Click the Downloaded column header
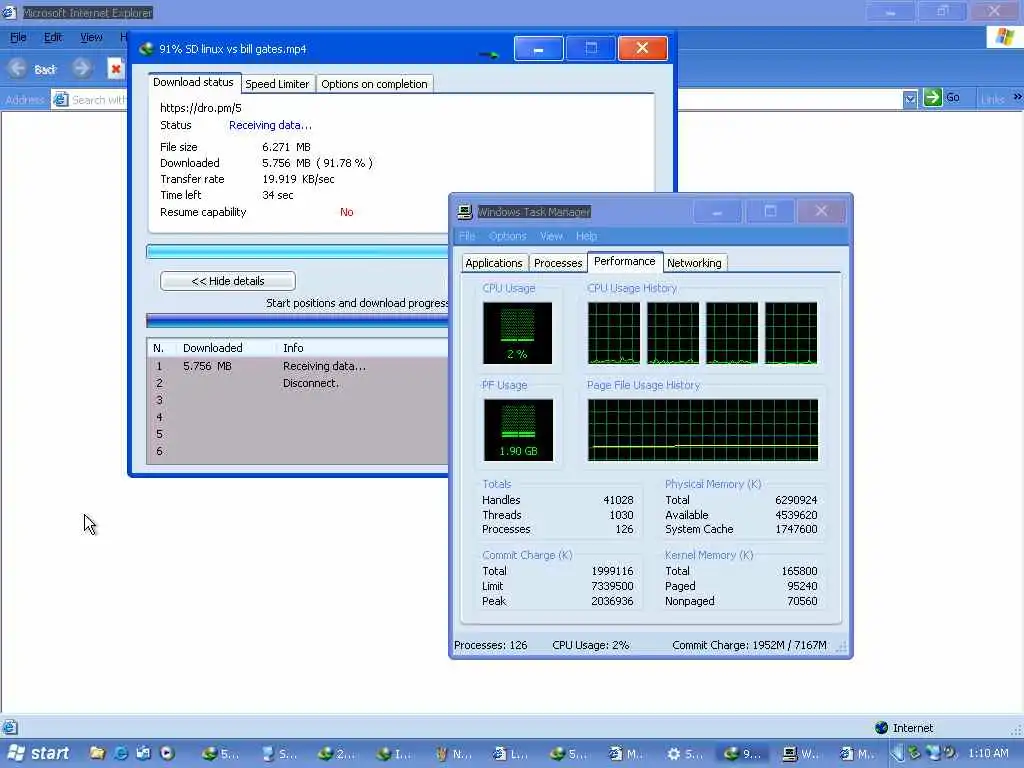The image size is (1024, 768). (212, 348)
